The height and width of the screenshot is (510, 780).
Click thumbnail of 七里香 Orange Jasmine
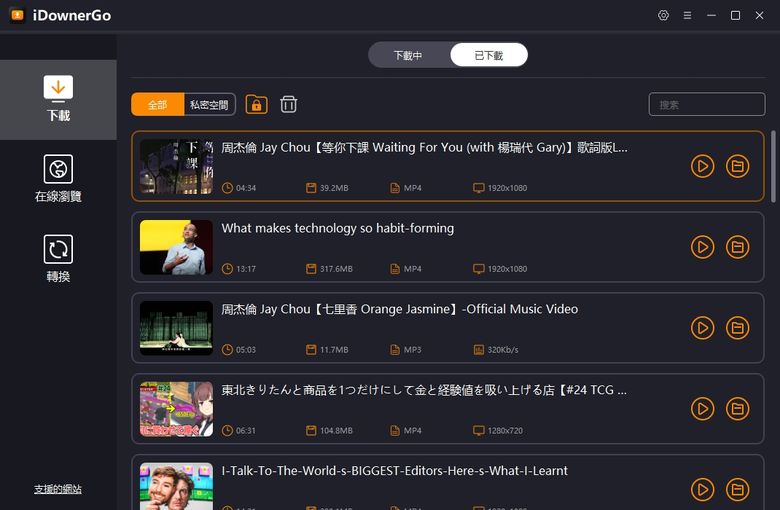point(176,328)
